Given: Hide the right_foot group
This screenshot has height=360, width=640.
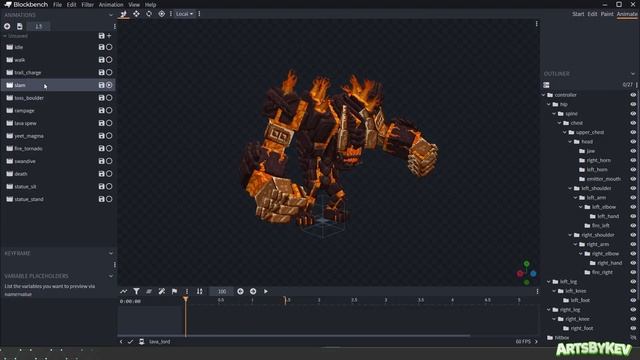Looking at the screenshot, I should (x=633, y=328).
